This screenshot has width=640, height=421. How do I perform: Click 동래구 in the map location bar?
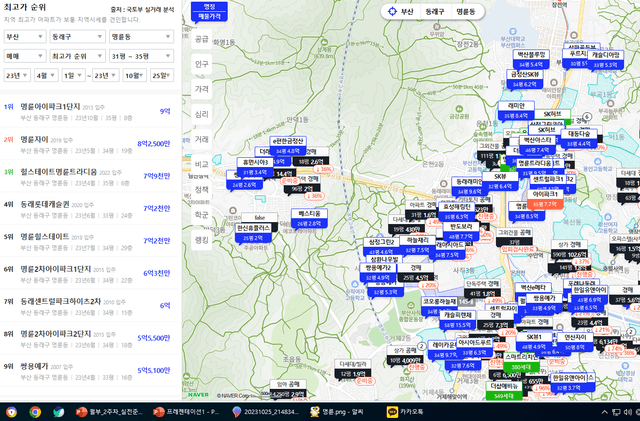click(x=435, y=11)
